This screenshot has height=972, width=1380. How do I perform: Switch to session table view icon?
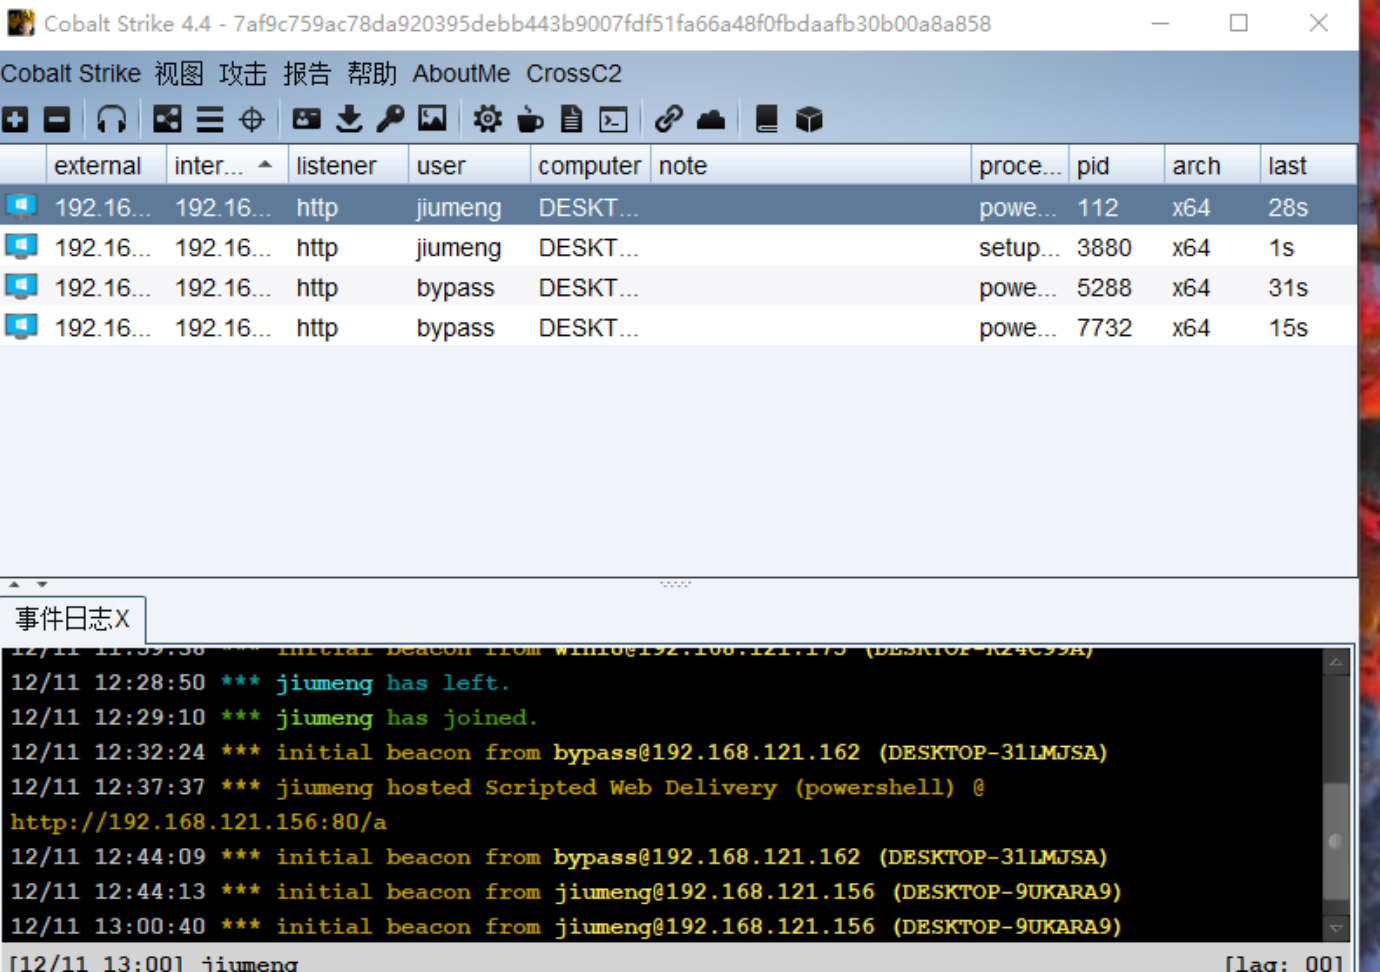(x=210, y=120)
